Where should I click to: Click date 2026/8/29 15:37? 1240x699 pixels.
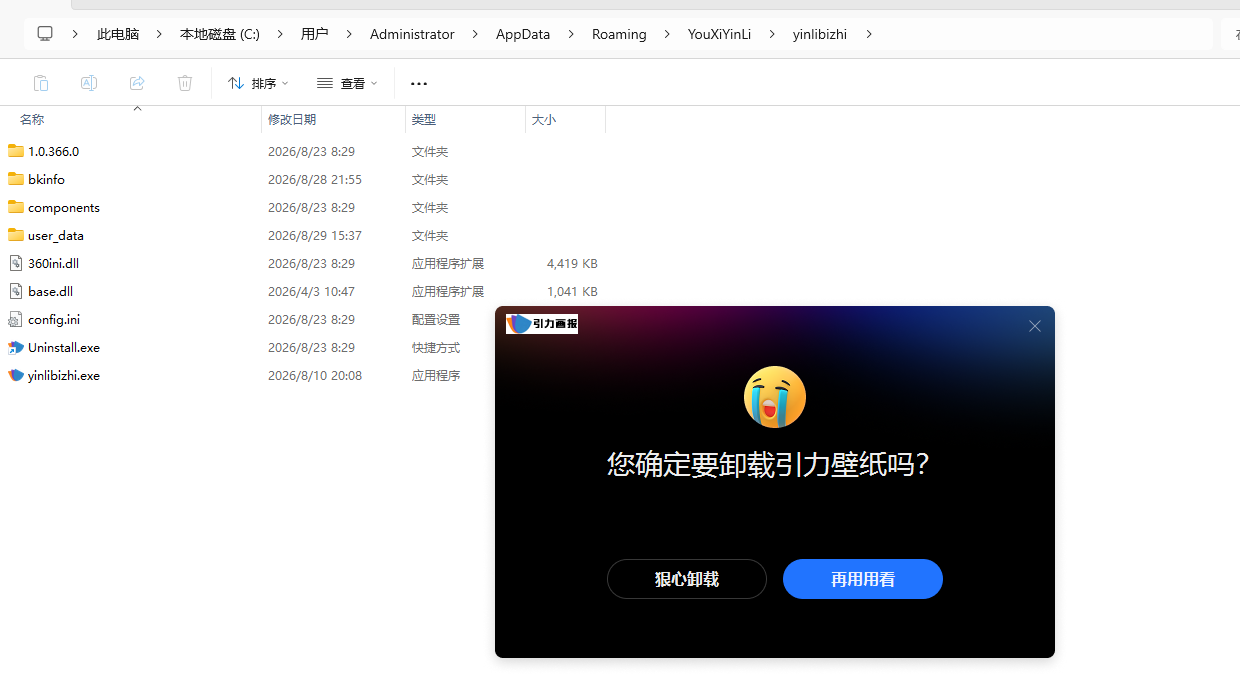[x=315, y=235]
